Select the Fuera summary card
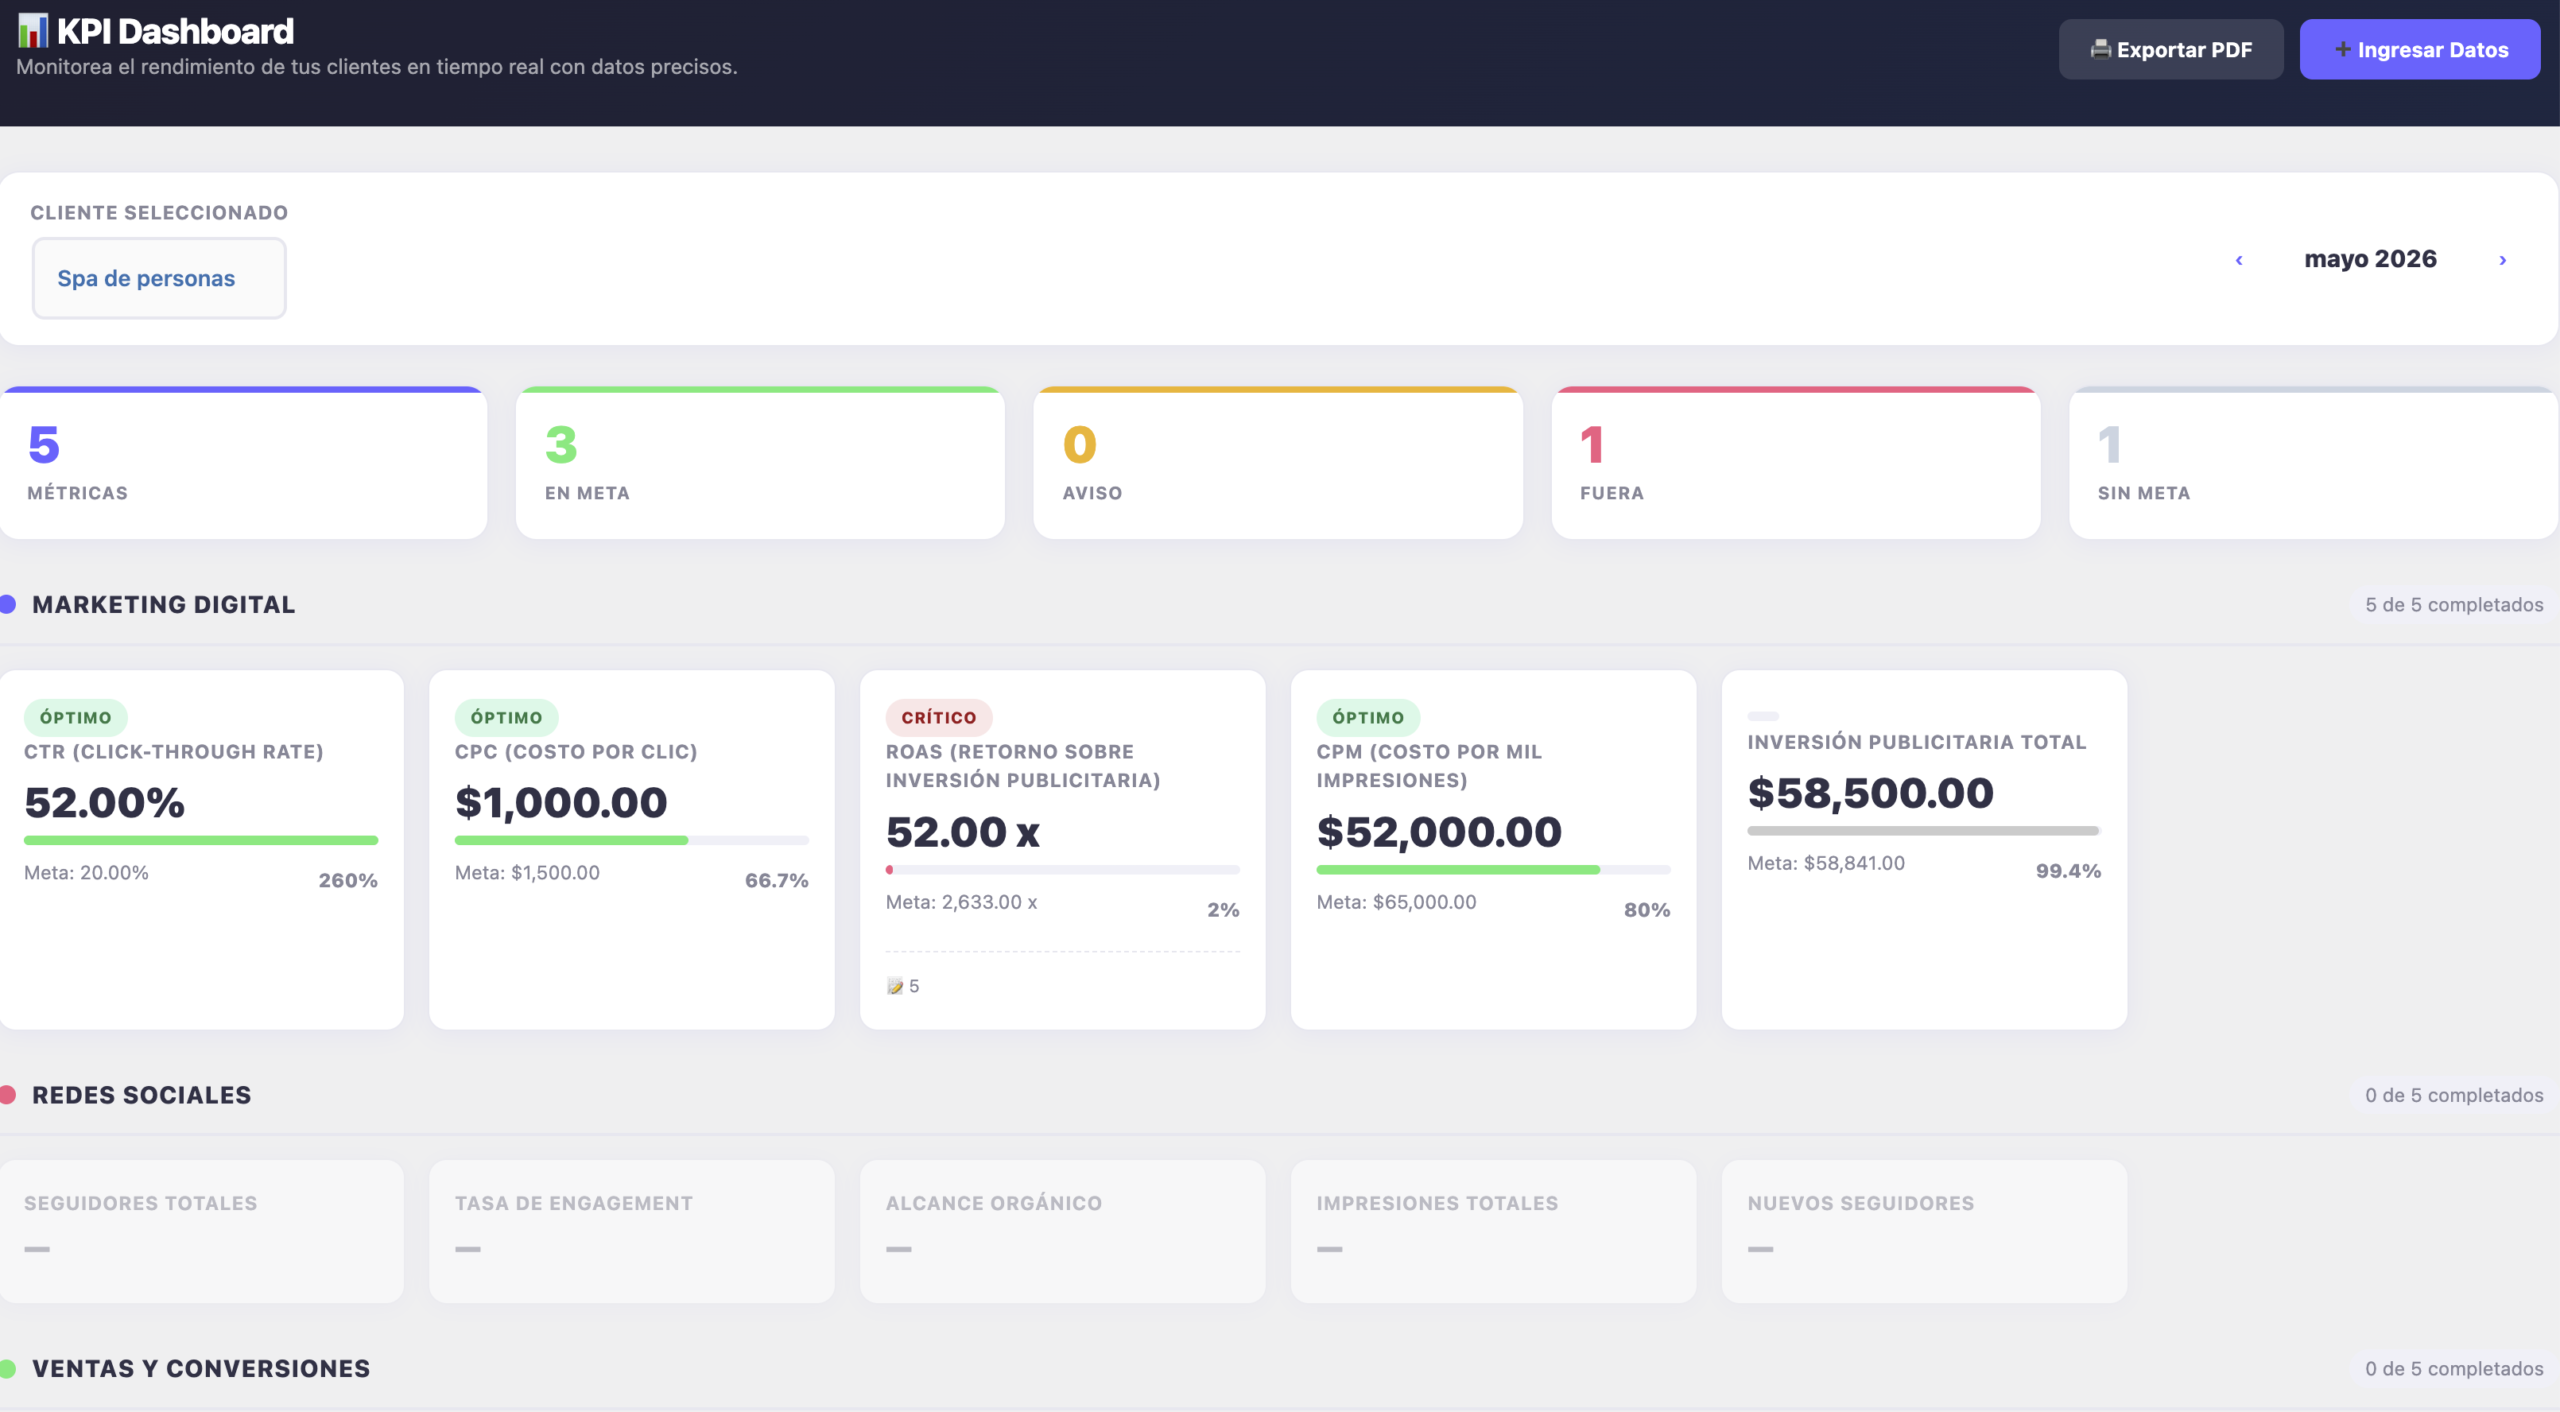Image resolution: width=2560 pixels, height=1412 pixels. [1796, 463]
